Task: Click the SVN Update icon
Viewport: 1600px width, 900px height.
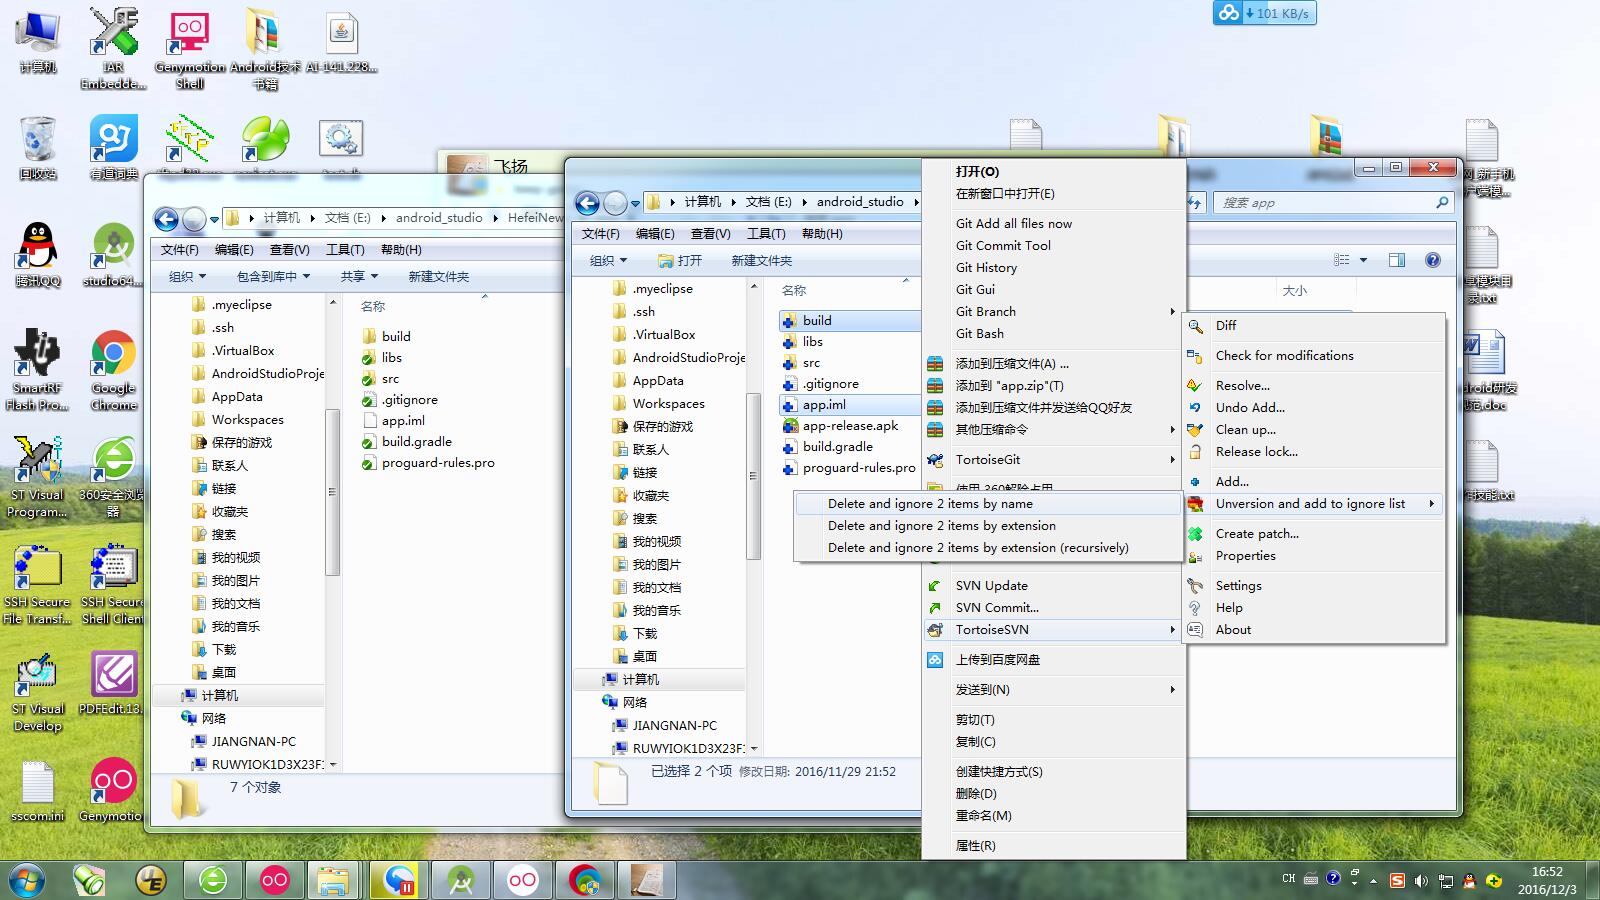Action: (x=935, y=586)
